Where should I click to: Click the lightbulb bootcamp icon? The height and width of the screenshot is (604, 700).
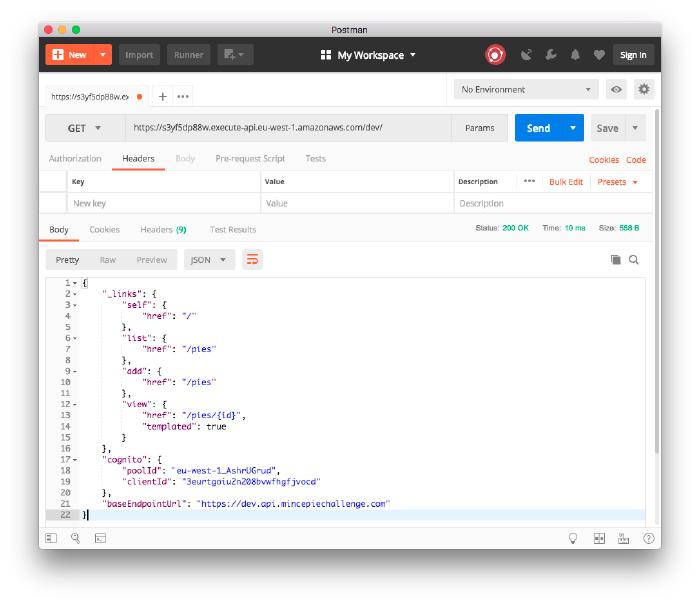point(573,538)
